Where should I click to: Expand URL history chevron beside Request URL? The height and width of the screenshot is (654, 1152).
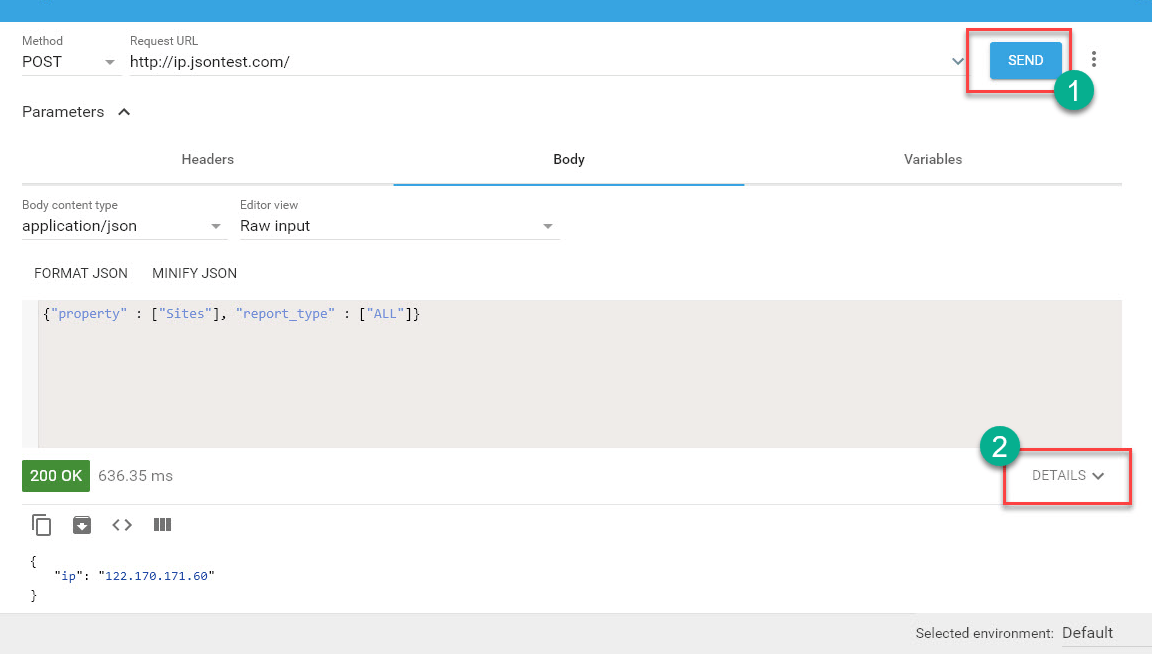(x=957, y=62)
